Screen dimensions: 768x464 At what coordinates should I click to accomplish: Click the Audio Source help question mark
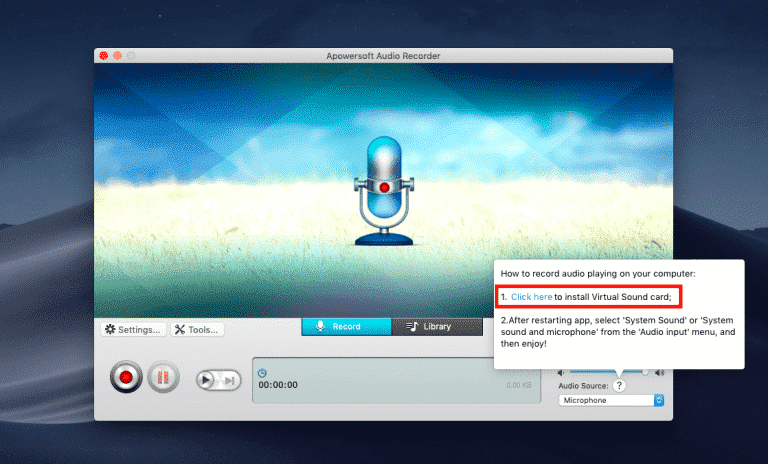click(x=619, y=386)
